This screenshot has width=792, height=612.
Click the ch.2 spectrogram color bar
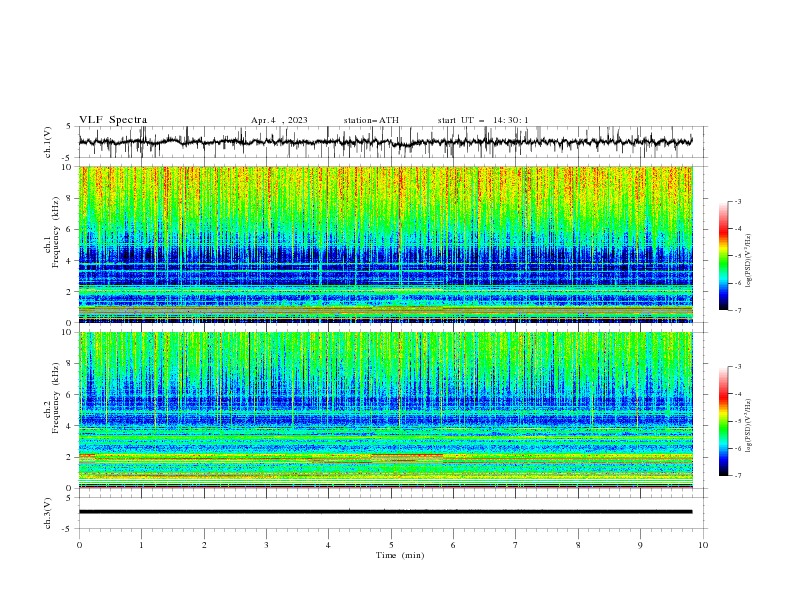click(724, 421)
